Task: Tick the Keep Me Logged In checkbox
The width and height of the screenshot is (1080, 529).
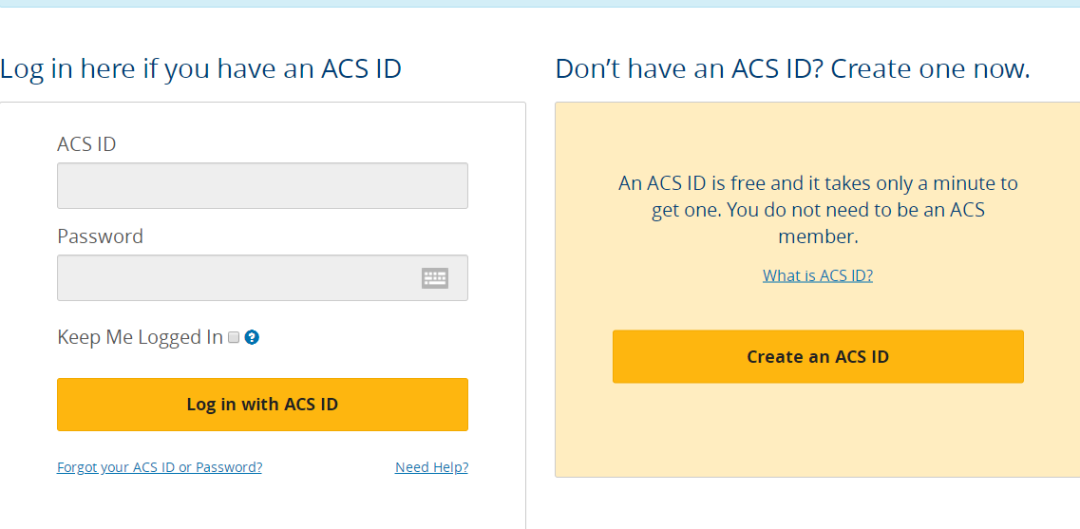Action: pyautogui.click(x=233, y=338)
